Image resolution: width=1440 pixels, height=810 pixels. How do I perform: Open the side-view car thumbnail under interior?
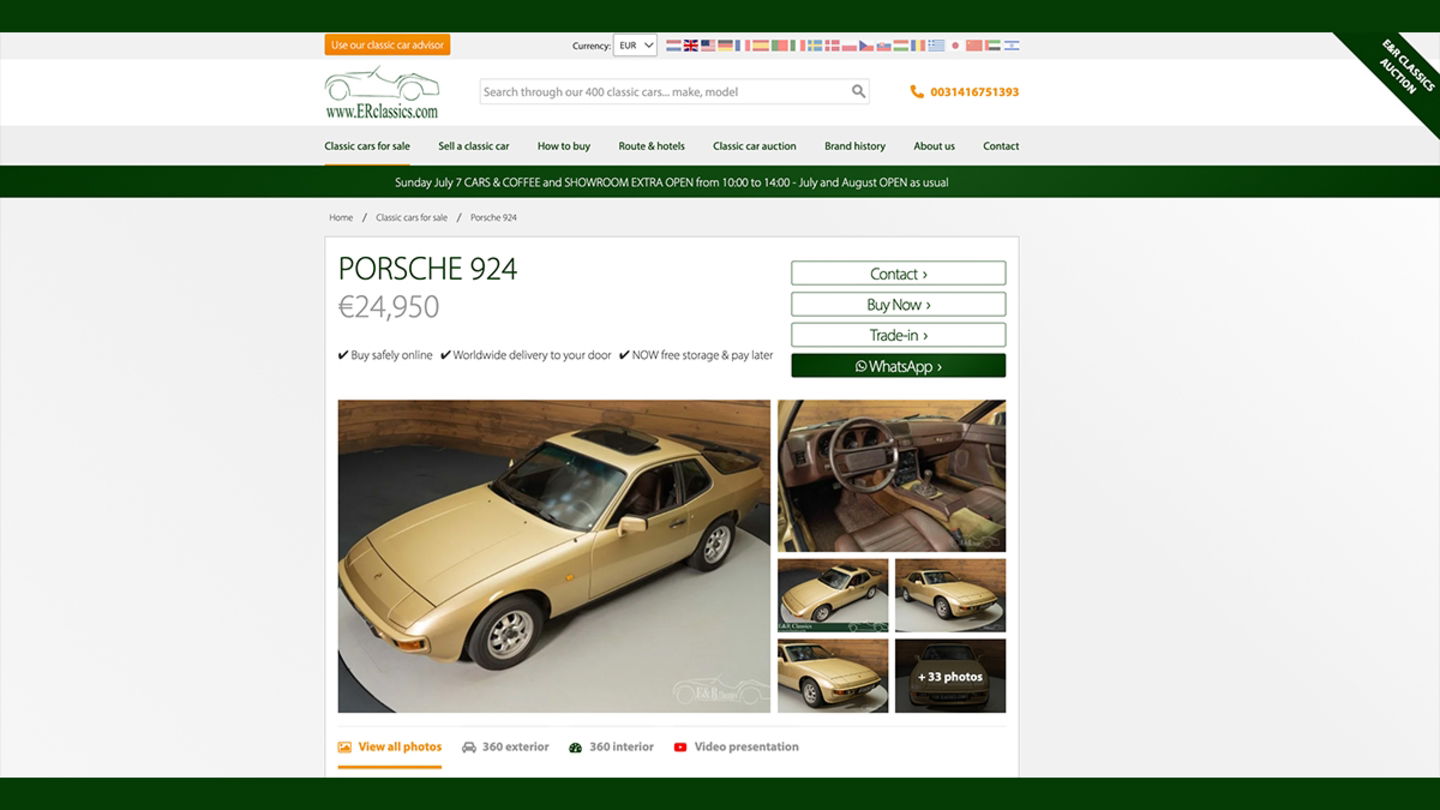(950, 595)
